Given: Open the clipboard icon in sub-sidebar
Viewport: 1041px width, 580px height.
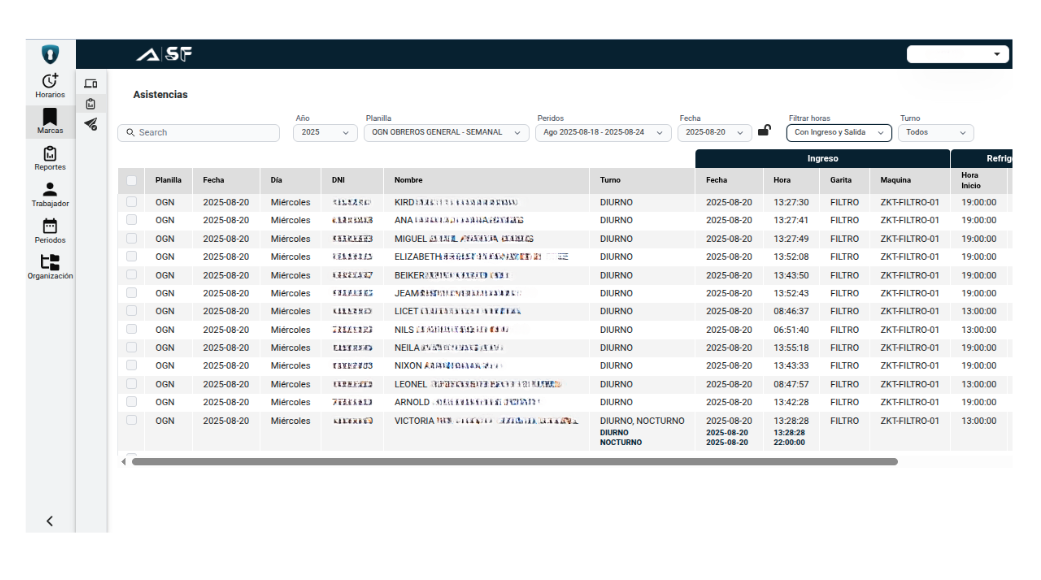Looking at the screenshot, I should (x=91, y=104).
